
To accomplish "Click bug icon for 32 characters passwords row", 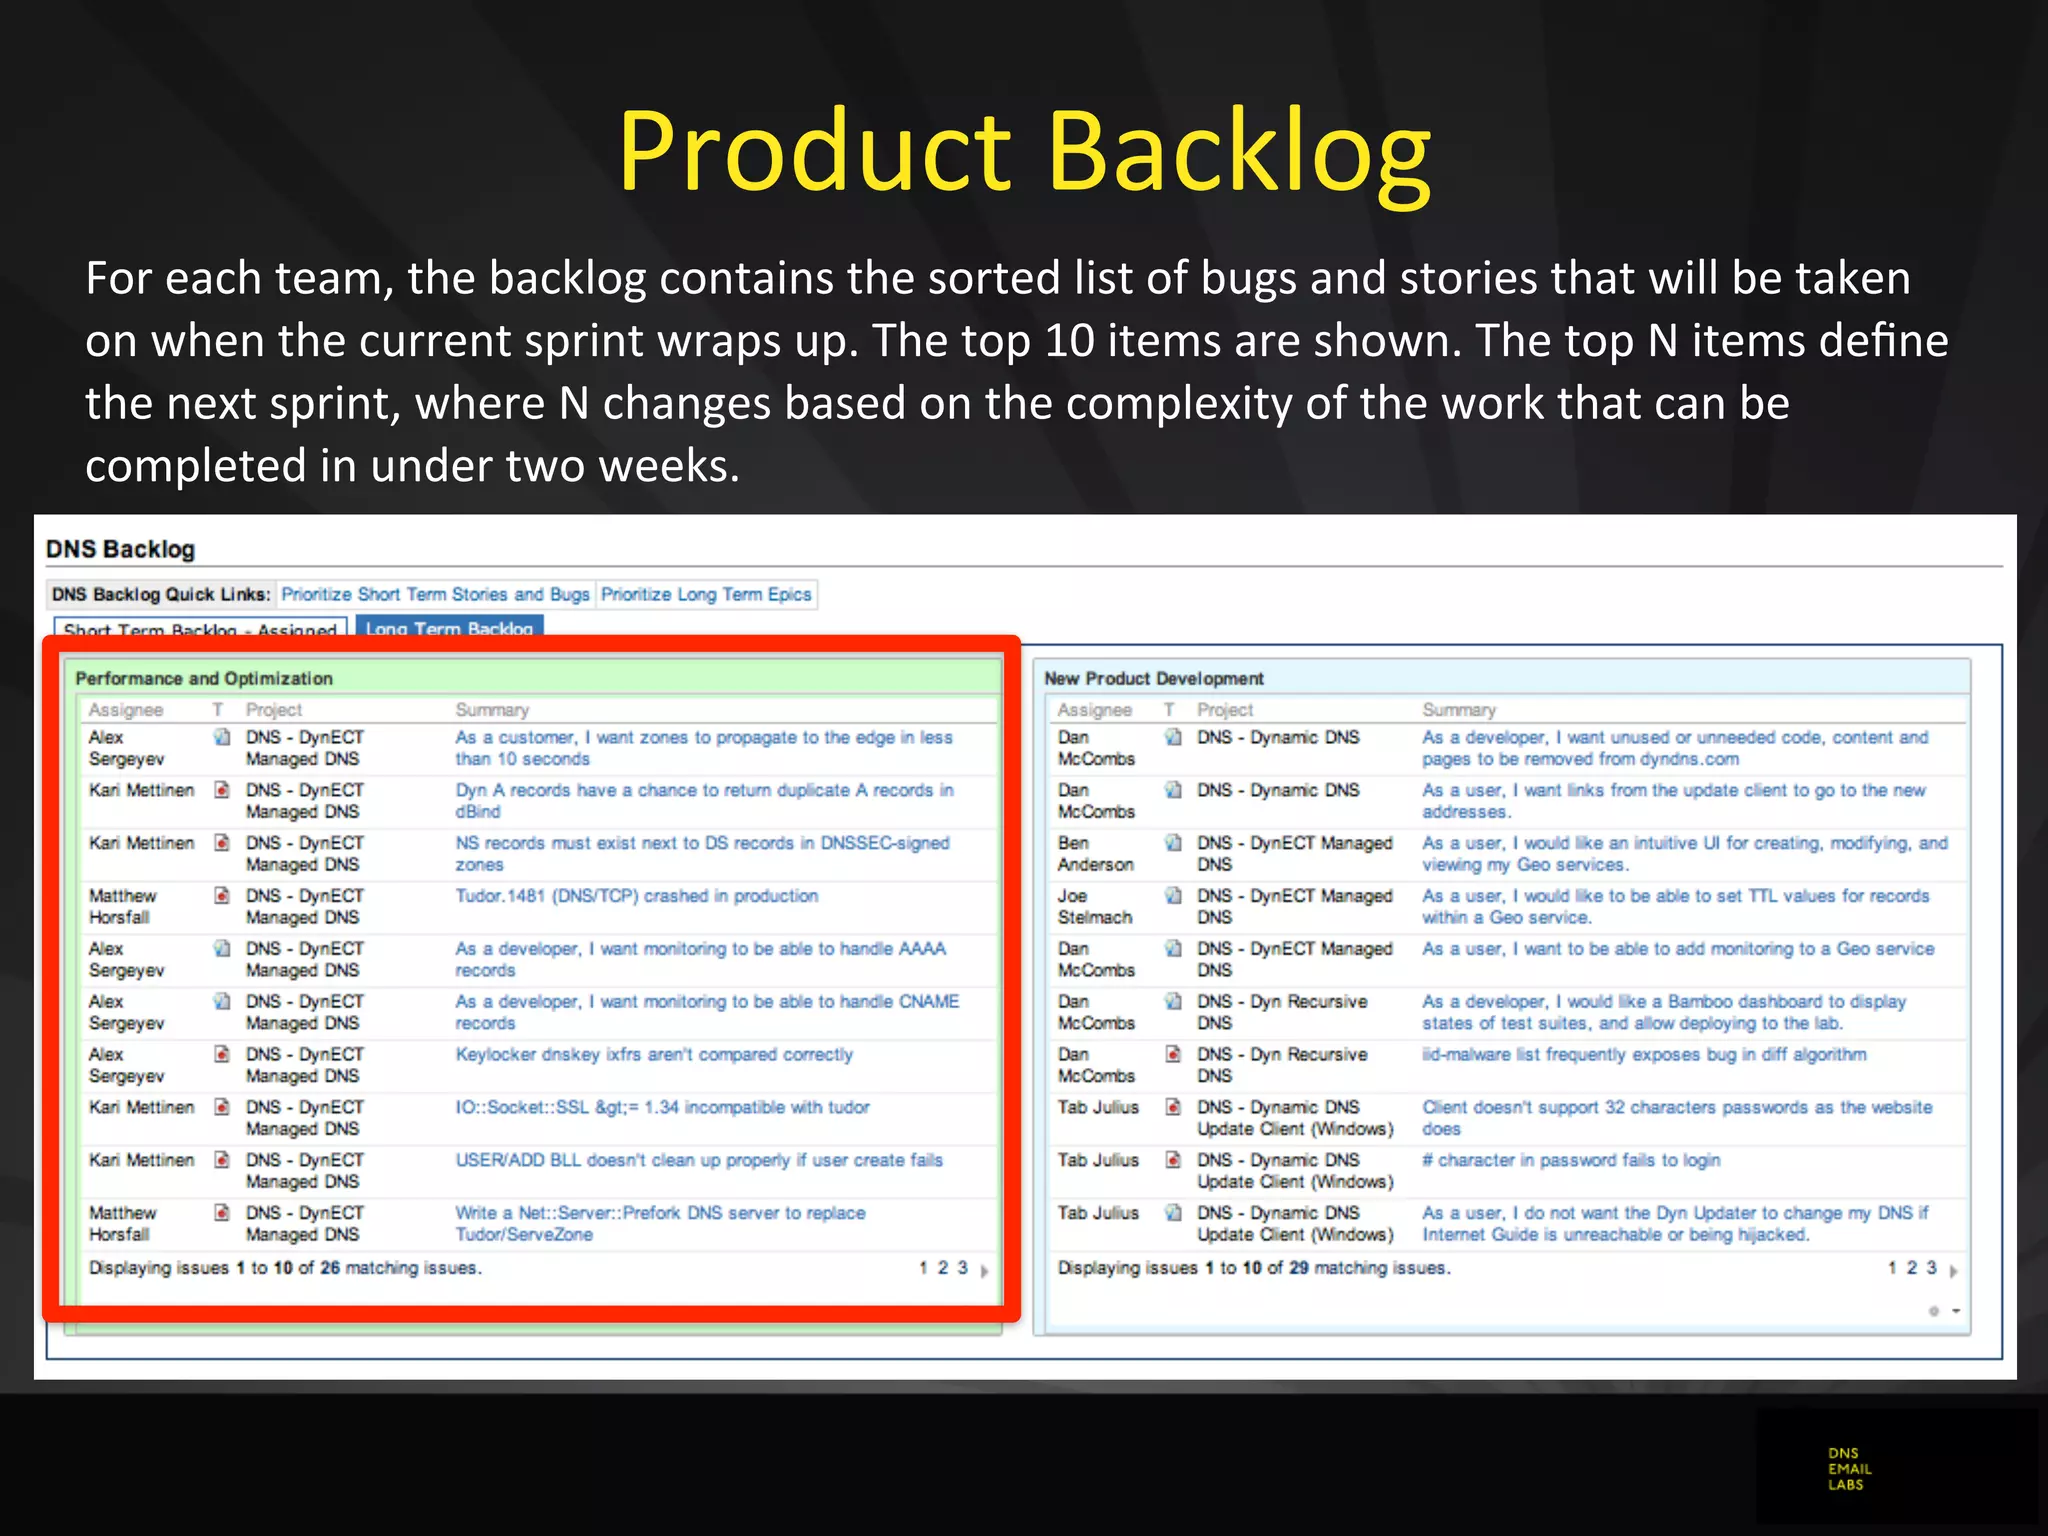I will point(1174,1108).
